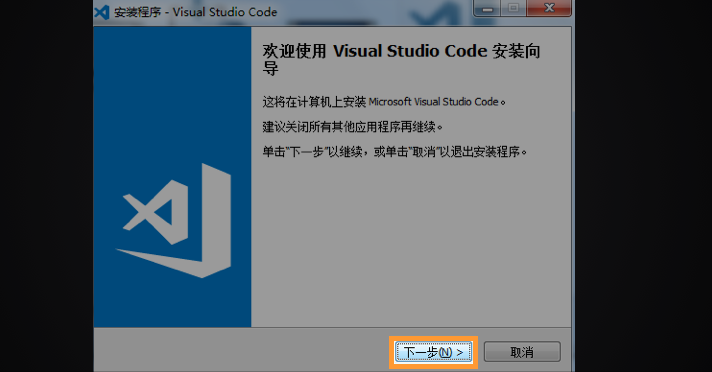712x372 pixels.
Task: Click title text 安装程序 - Visual Studio Code
Action: click(195, 12)
